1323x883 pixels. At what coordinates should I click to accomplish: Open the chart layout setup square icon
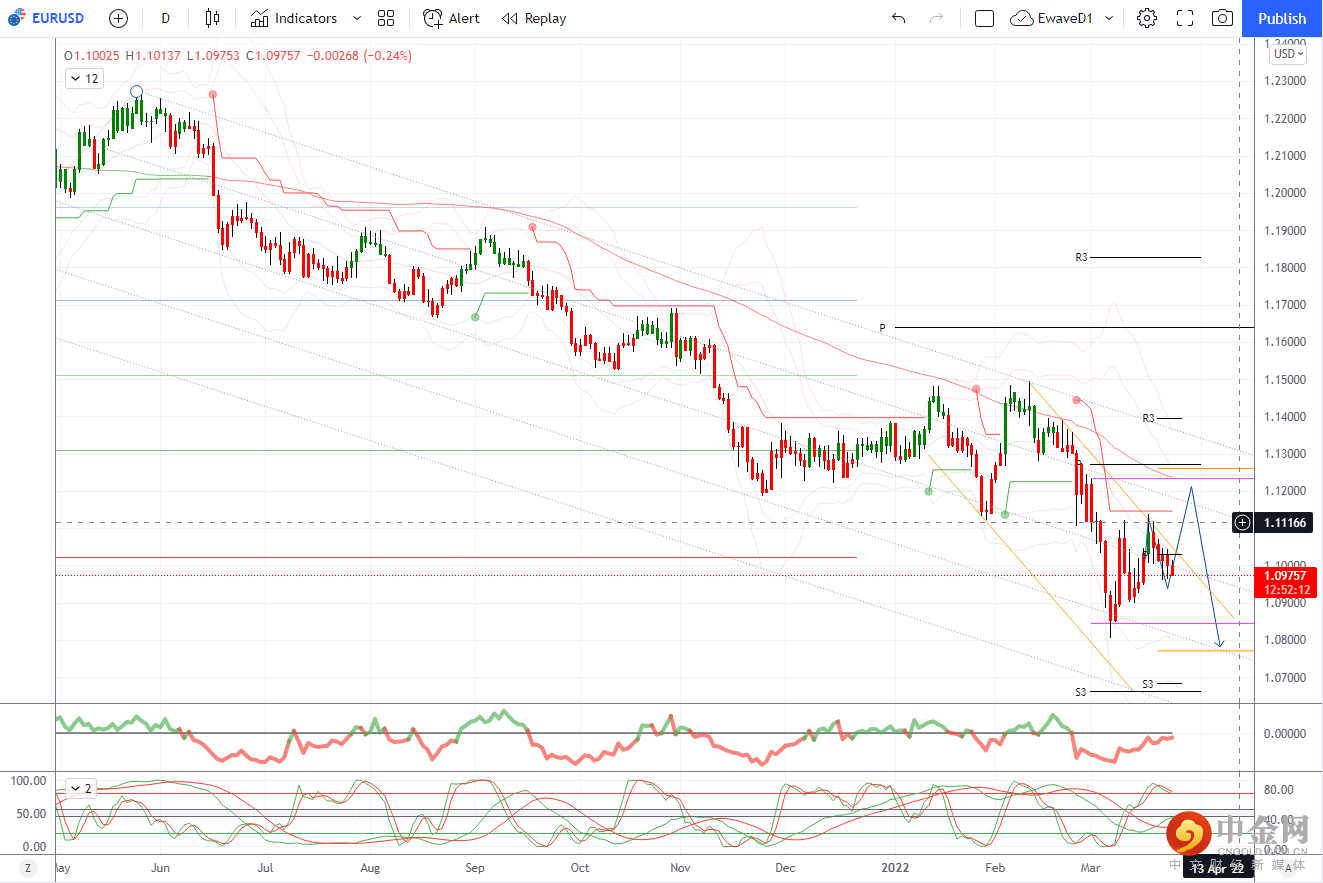pyautogui.click(x=984, y=18)
